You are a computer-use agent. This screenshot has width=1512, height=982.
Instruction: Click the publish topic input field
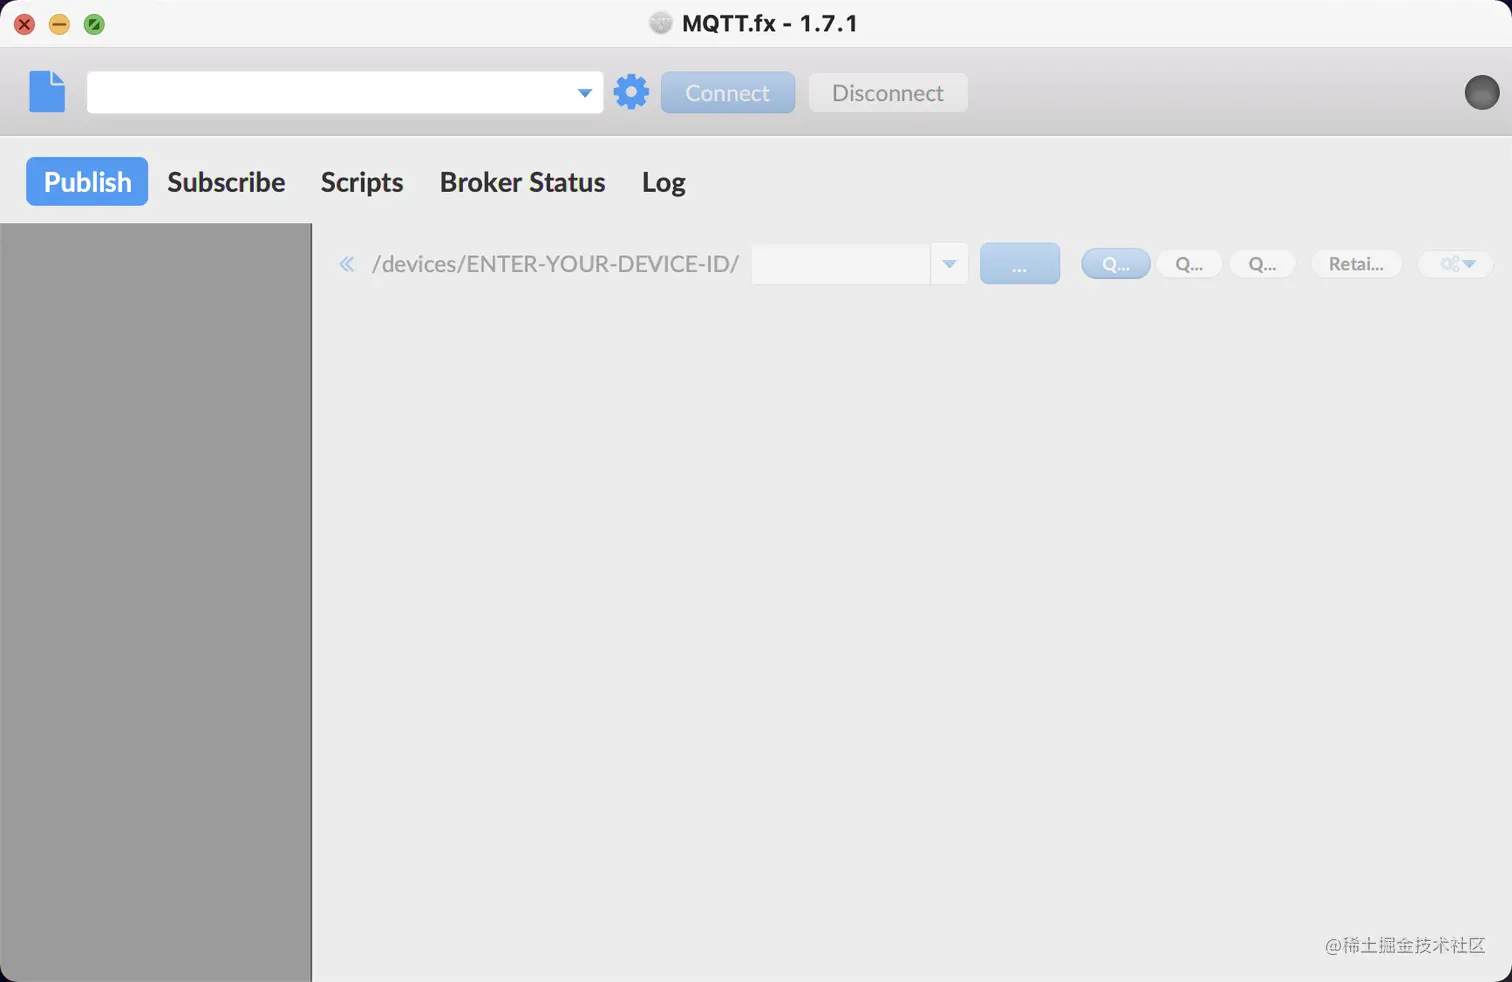point(841,264)
